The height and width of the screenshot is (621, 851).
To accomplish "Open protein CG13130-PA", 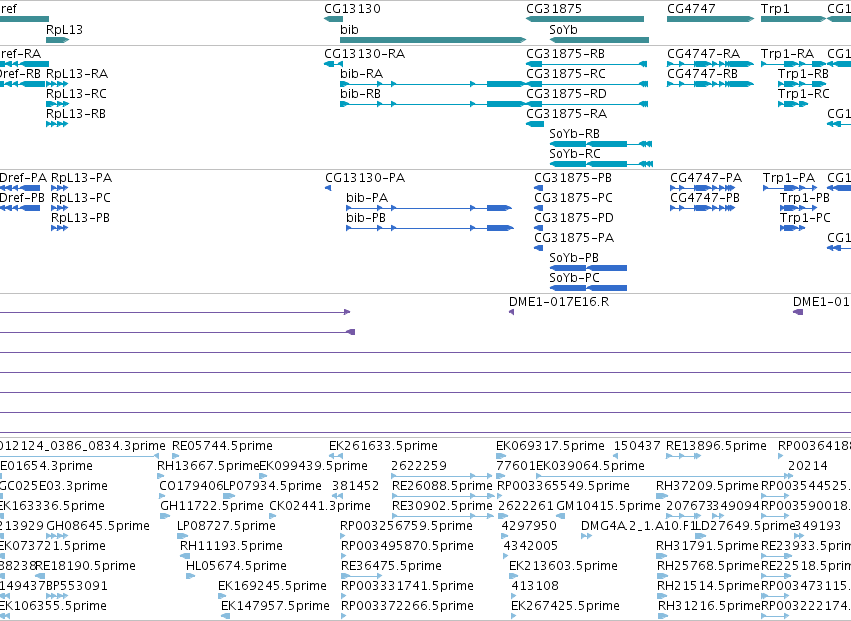I will (x=365, y=178).
